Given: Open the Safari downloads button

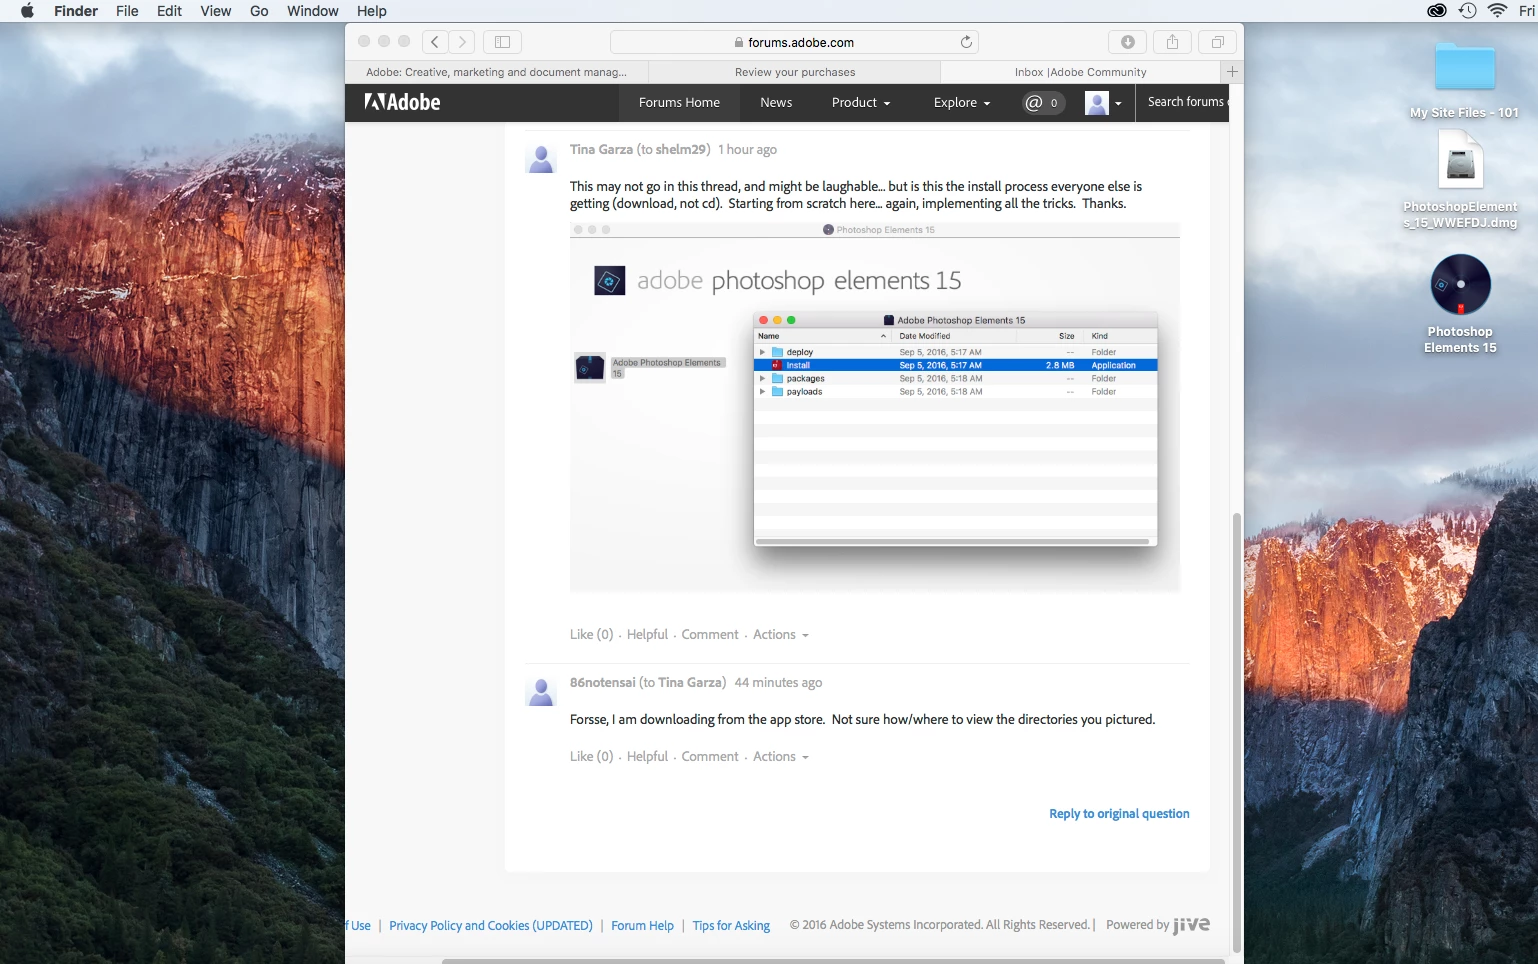Looking at the screenshot, I should tap(1128, 42).
